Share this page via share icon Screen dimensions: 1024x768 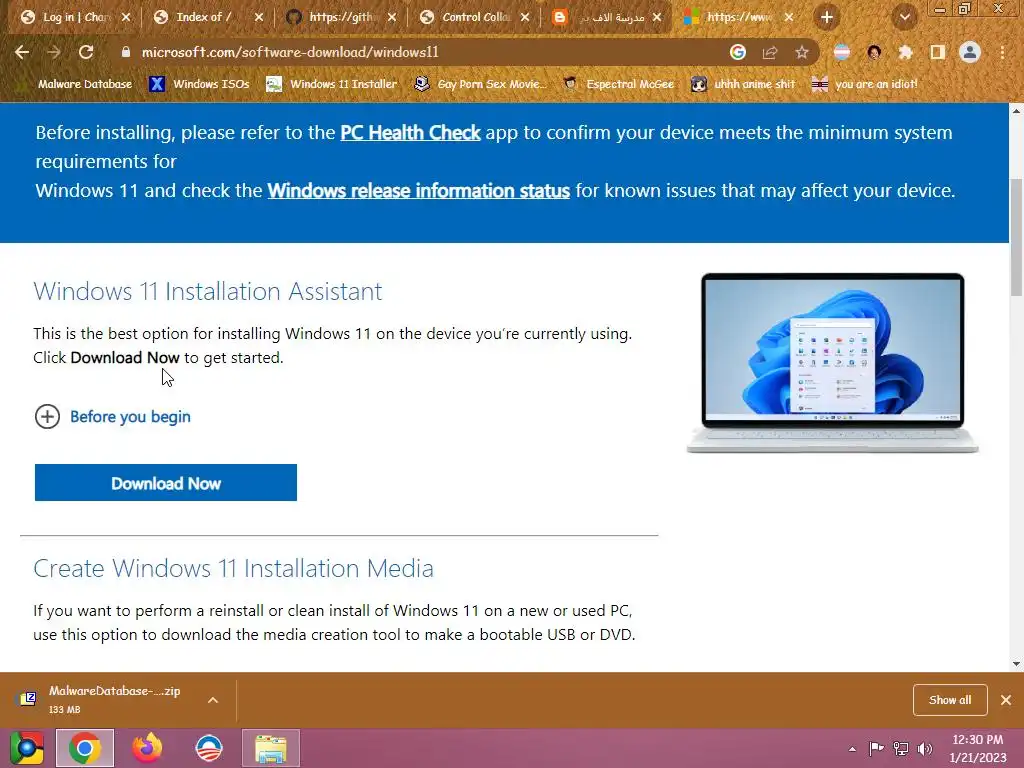770,52
